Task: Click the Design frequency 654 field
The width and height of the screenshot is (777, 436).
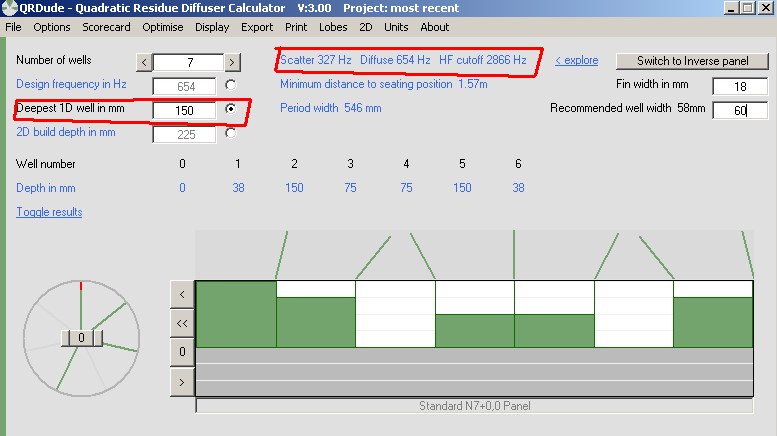Action: [x=184, y=86]
